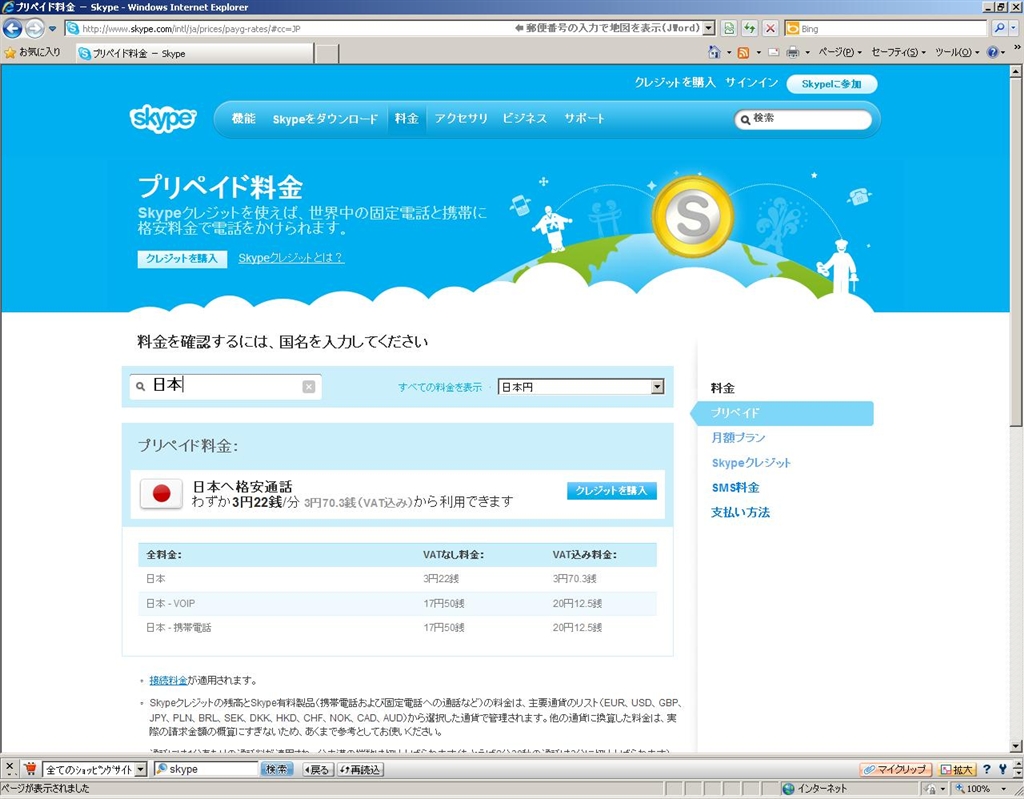Open the 日本円 currency dropdown

[x=657, y=387]
